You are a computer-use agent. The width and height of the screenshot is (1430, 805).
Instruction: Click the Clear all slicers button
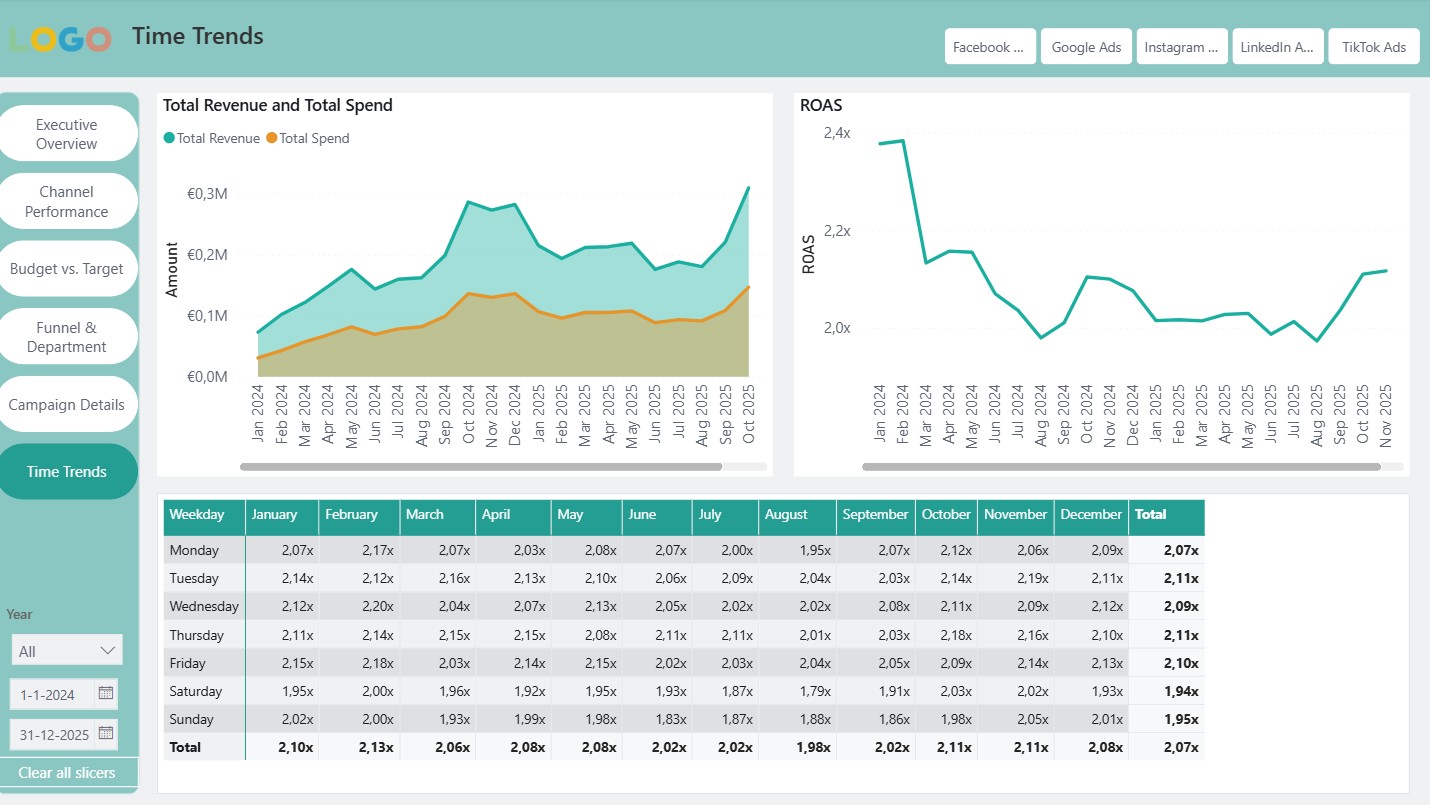(x=67, y=772)
